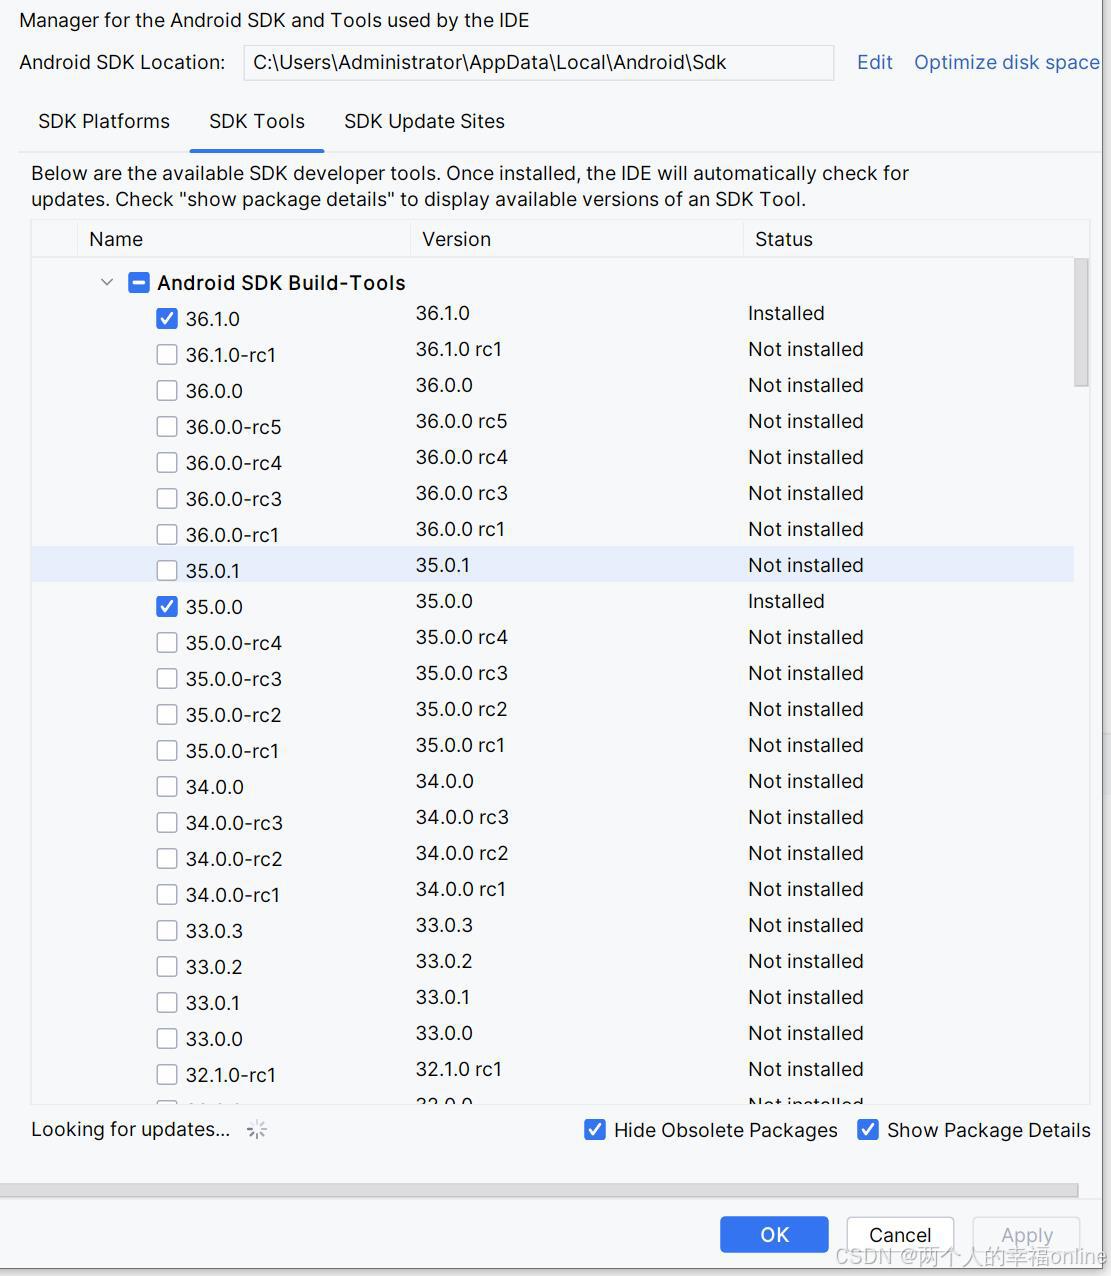Check the 33.0.0 checkbox
The height and width of the screenshot is (1276, 1111).
pos(167,1039)
